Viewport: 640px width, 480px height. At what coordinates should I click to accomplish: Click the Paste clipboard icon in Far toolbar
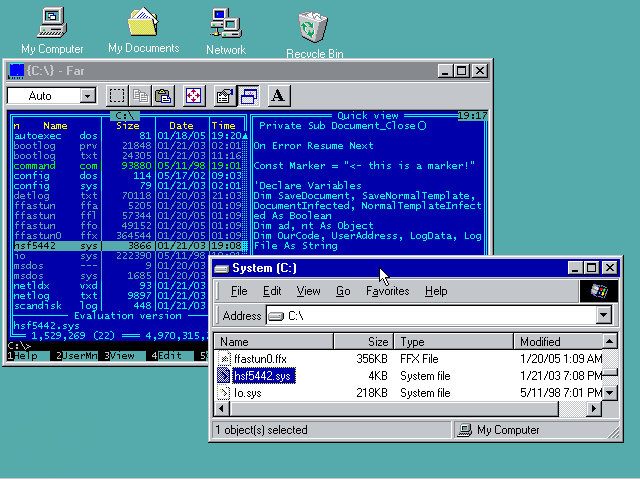[163, 96]
